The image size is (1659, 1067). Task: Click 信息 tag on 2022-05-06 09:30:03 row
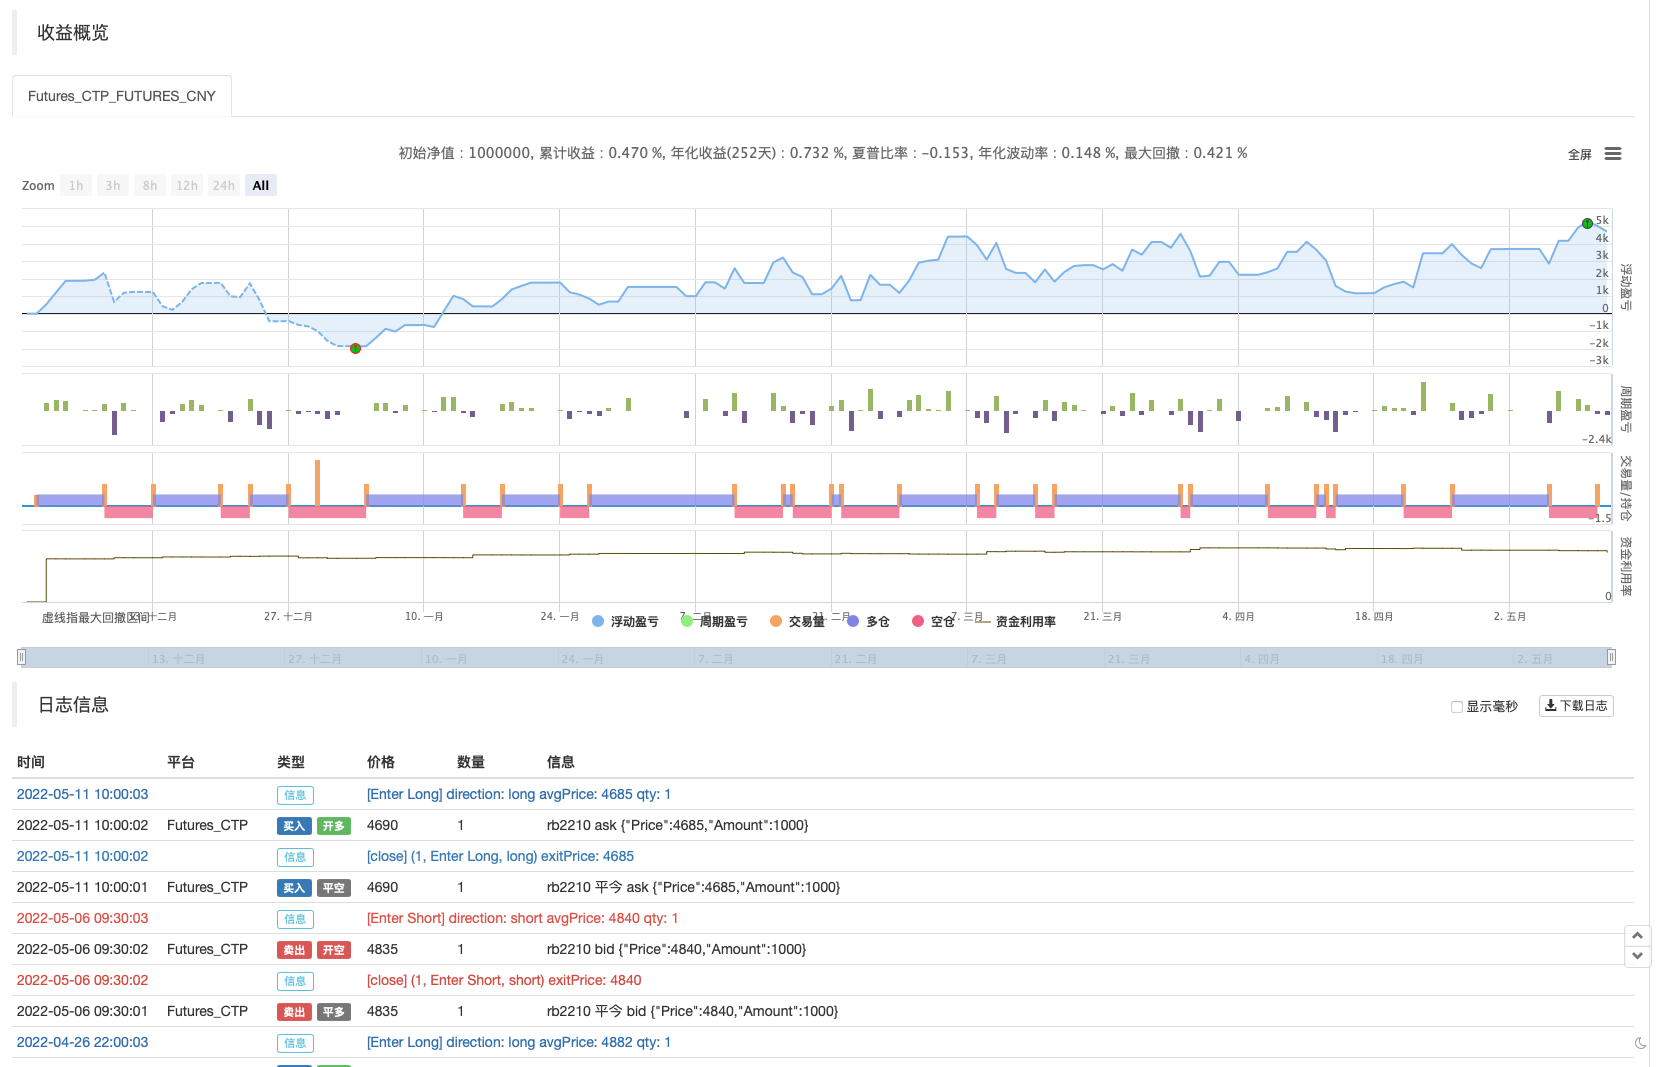(295, 919)
